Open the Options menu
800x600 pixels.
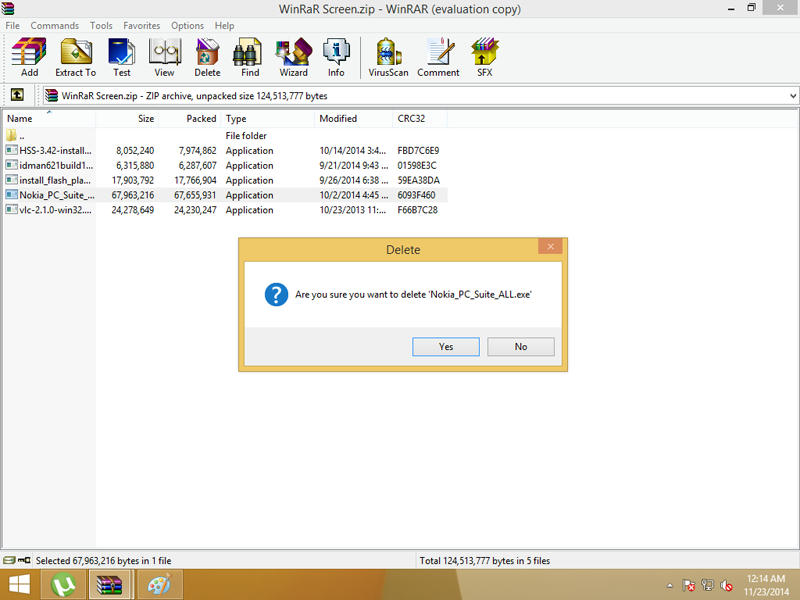(187, 26)
